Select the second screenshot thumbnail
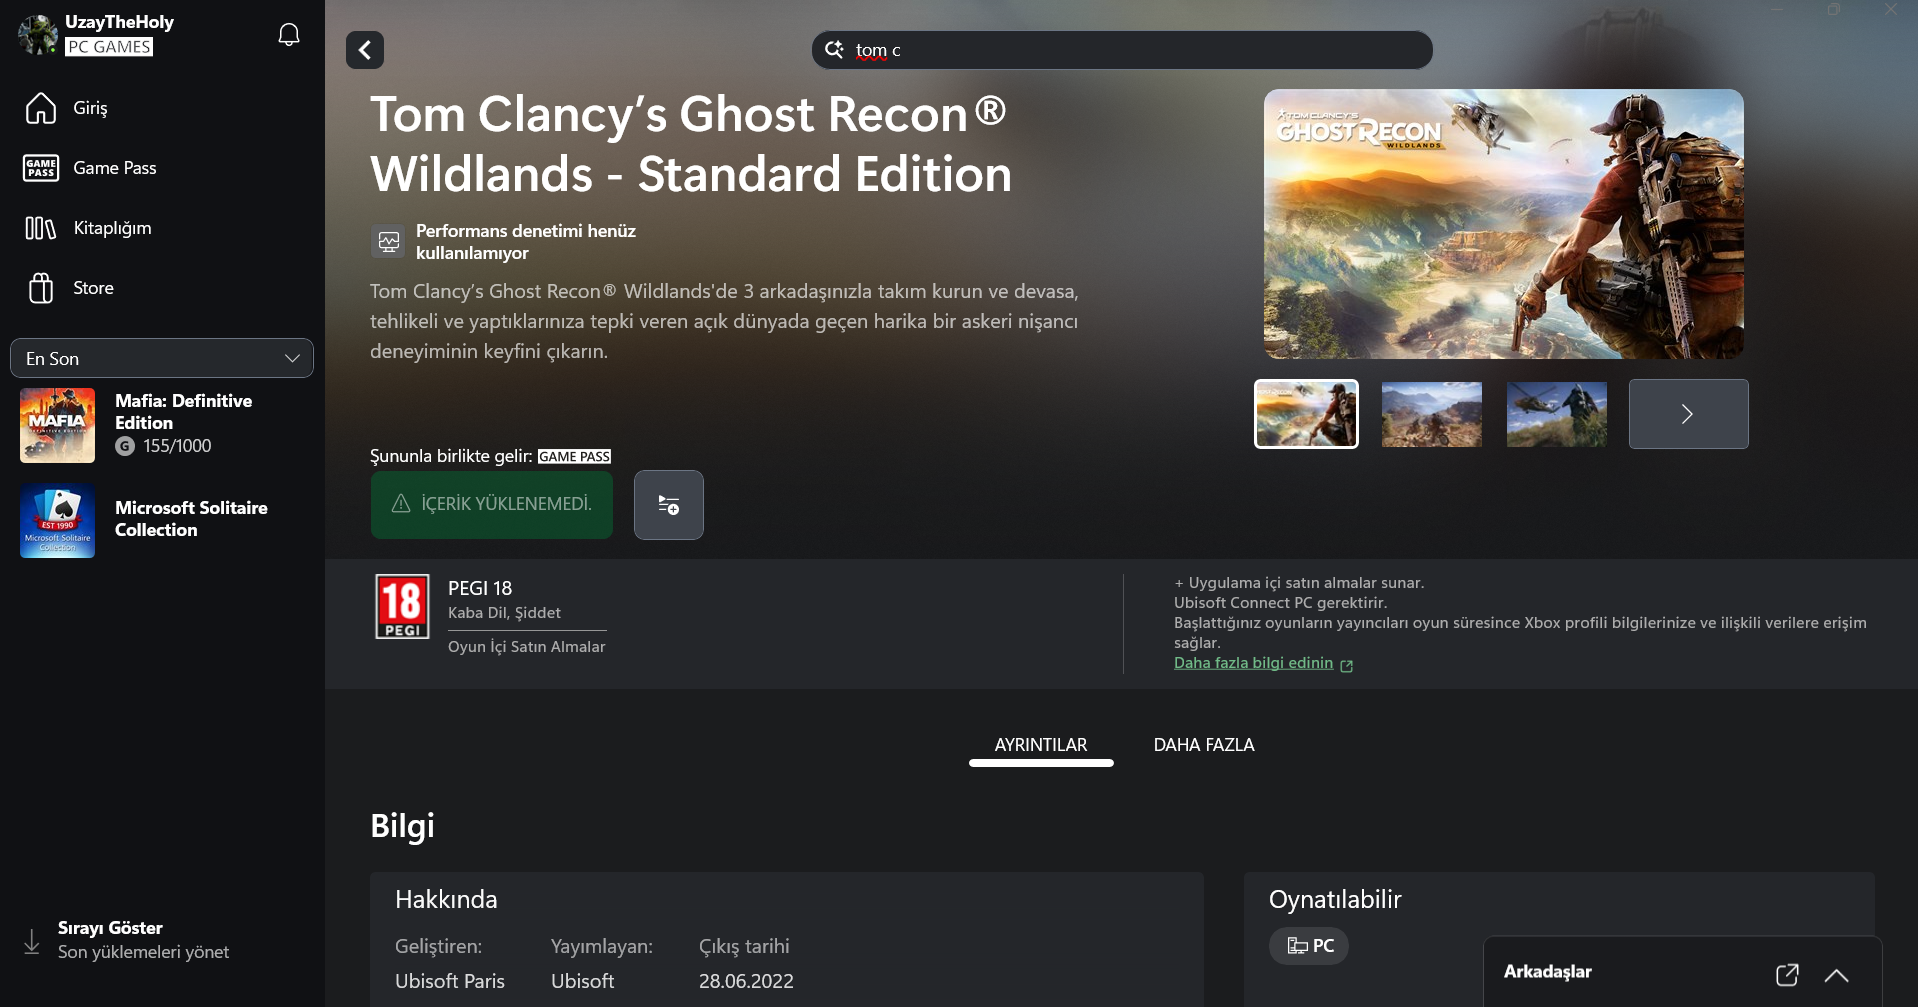This screenshot has width=1918, height=1007. coord(1431,414)
